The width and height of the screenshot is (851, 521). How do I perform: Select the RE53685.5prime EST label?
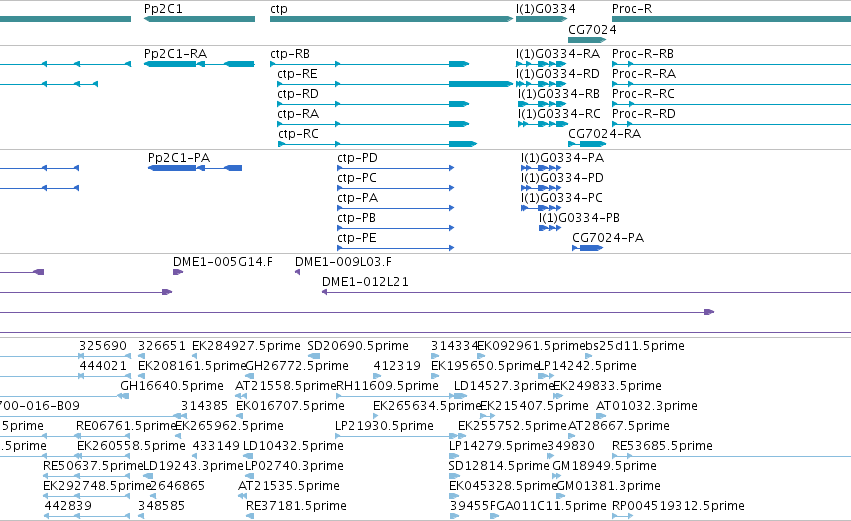tap(662, 447)
